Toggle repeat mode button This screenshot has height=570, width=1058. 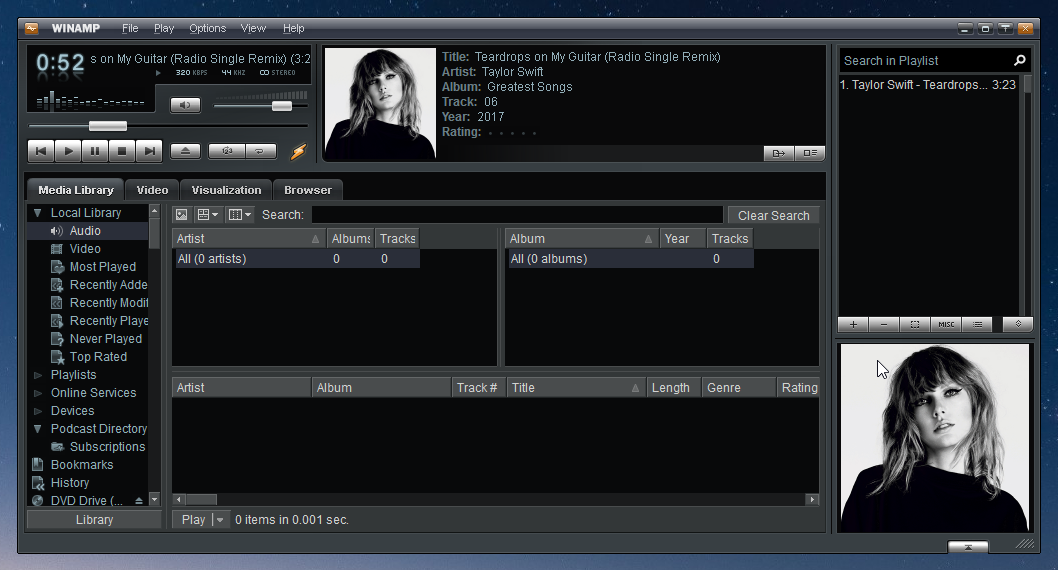260,151
